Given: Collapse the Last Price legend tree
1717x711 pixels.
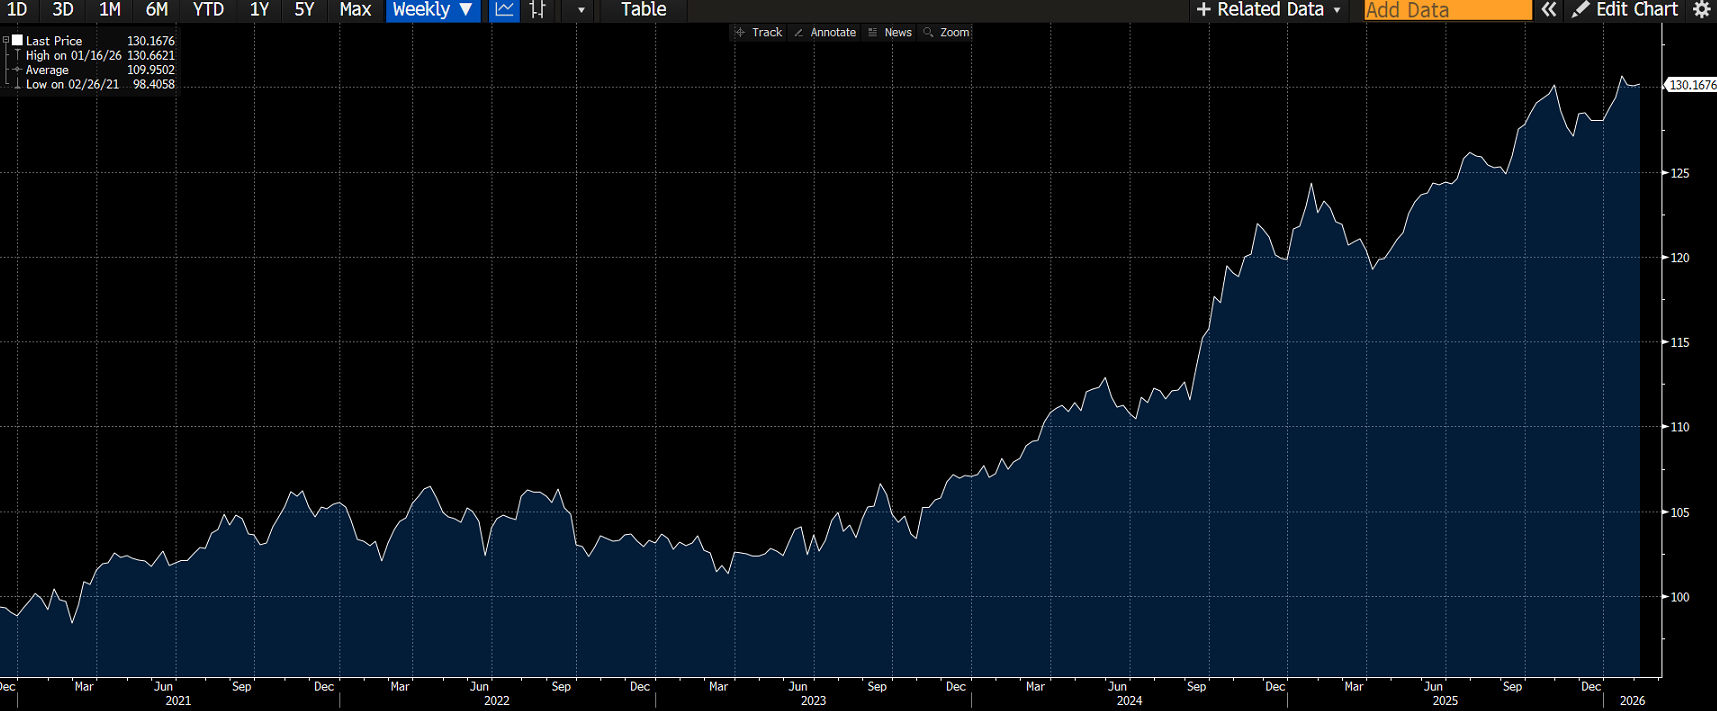Looking at the screenshot, I should click(x=6, y=41).
